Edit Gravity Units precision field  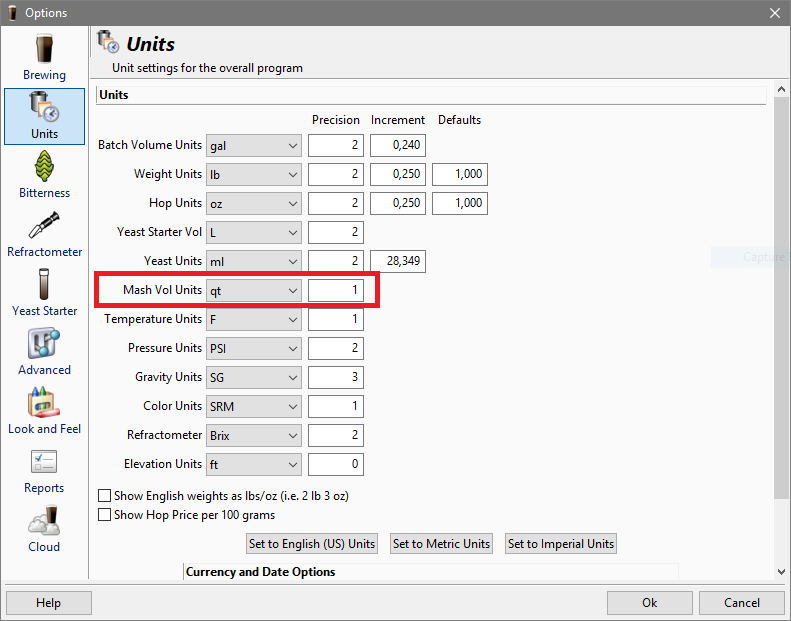point(336,377)
